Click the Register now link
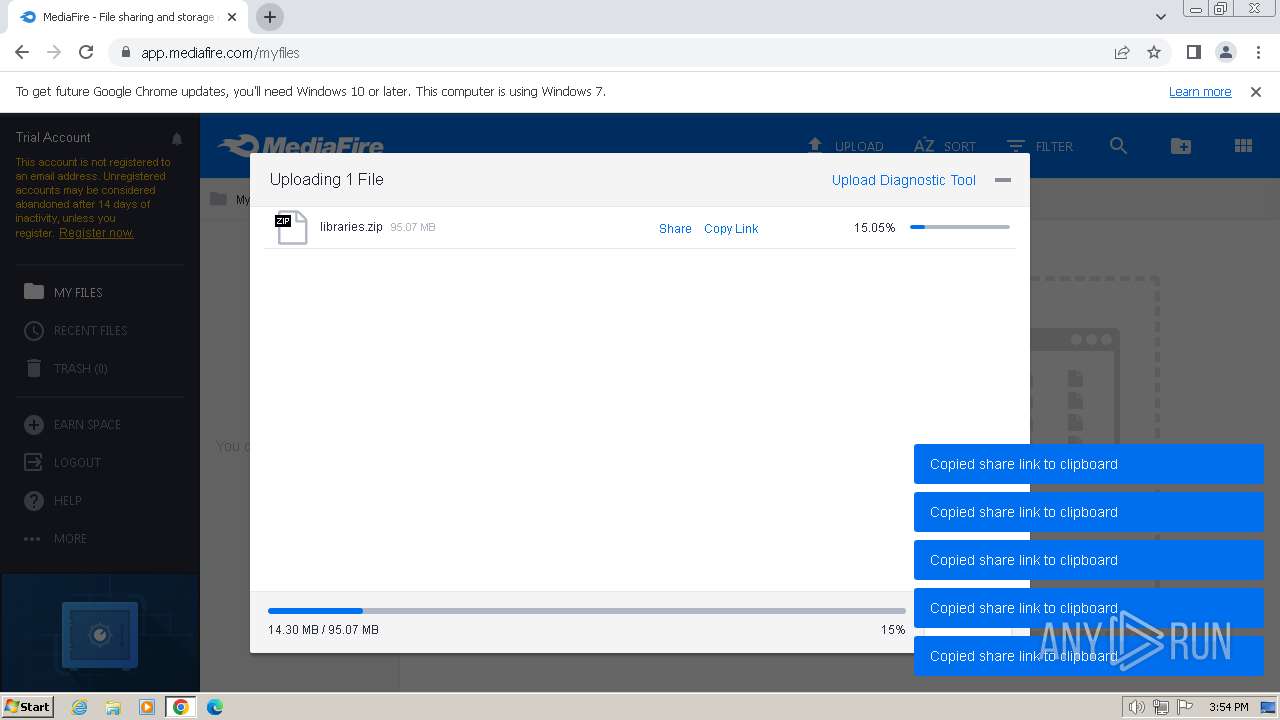This screenshot has height=720, width=1280. (96, 232)
